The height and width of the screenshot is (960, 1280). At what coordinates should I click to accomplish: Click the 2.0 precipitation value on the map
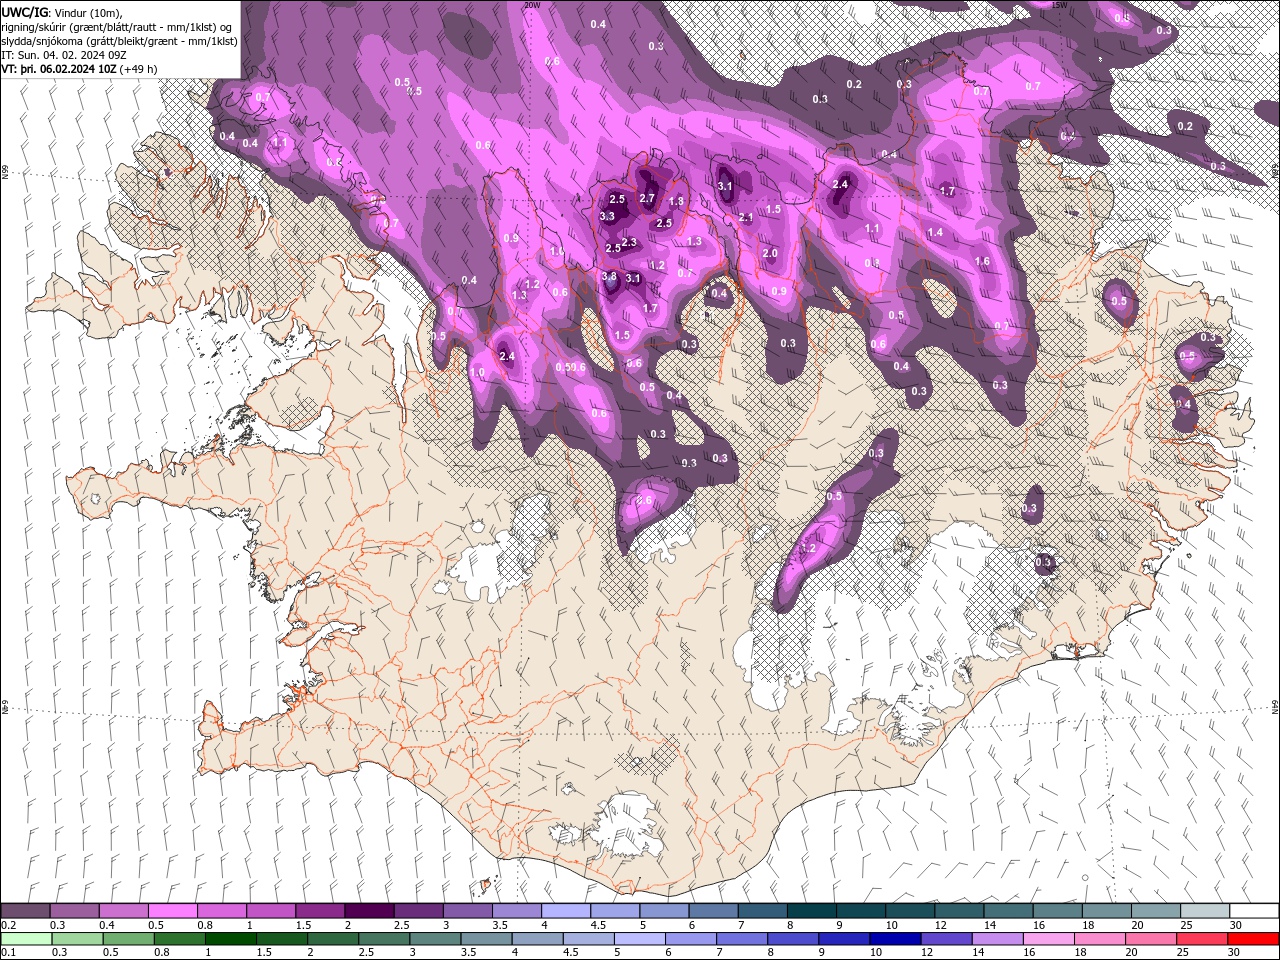pyautogui.click(x=770, y=254)
